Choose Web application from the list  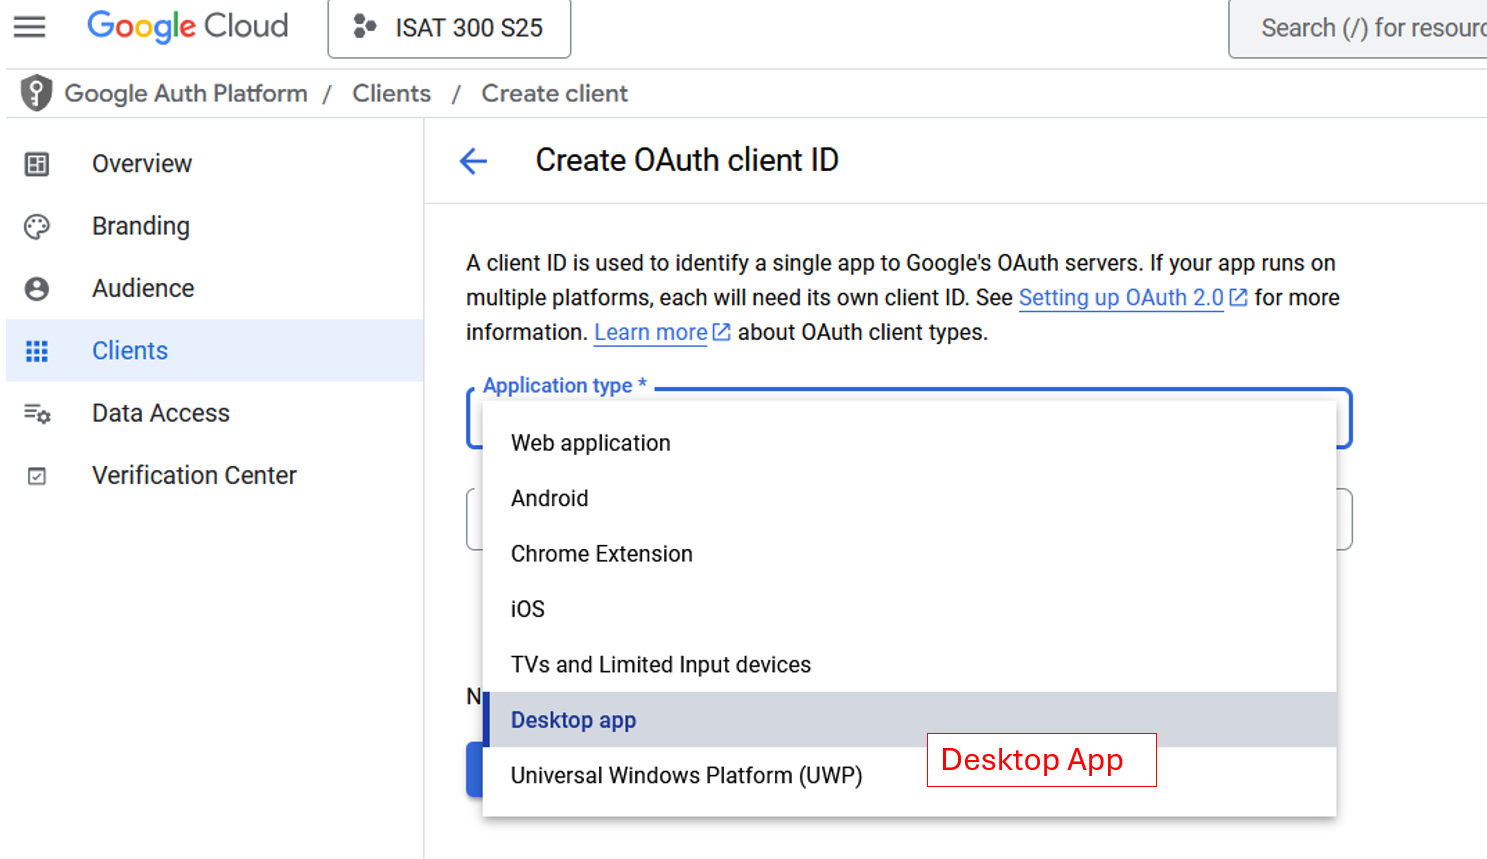coord(909,443)
